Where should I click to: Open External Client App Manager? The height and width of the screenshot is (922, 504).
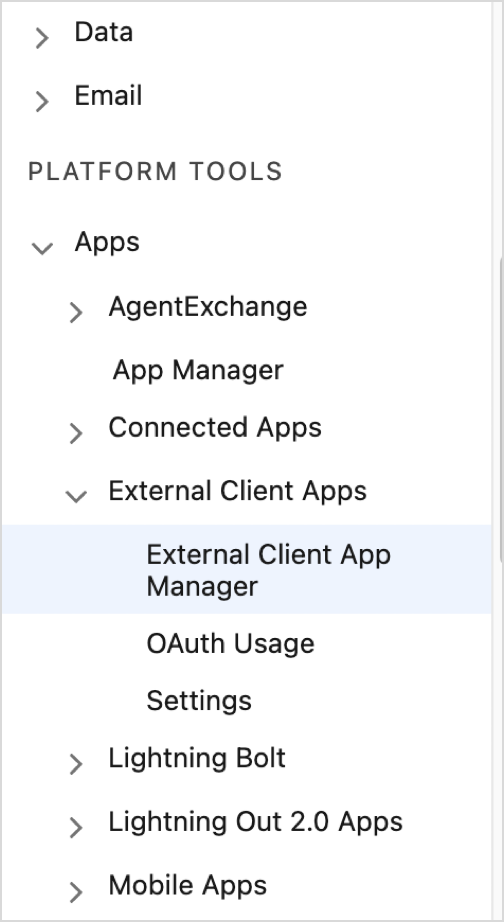(246, 569)
